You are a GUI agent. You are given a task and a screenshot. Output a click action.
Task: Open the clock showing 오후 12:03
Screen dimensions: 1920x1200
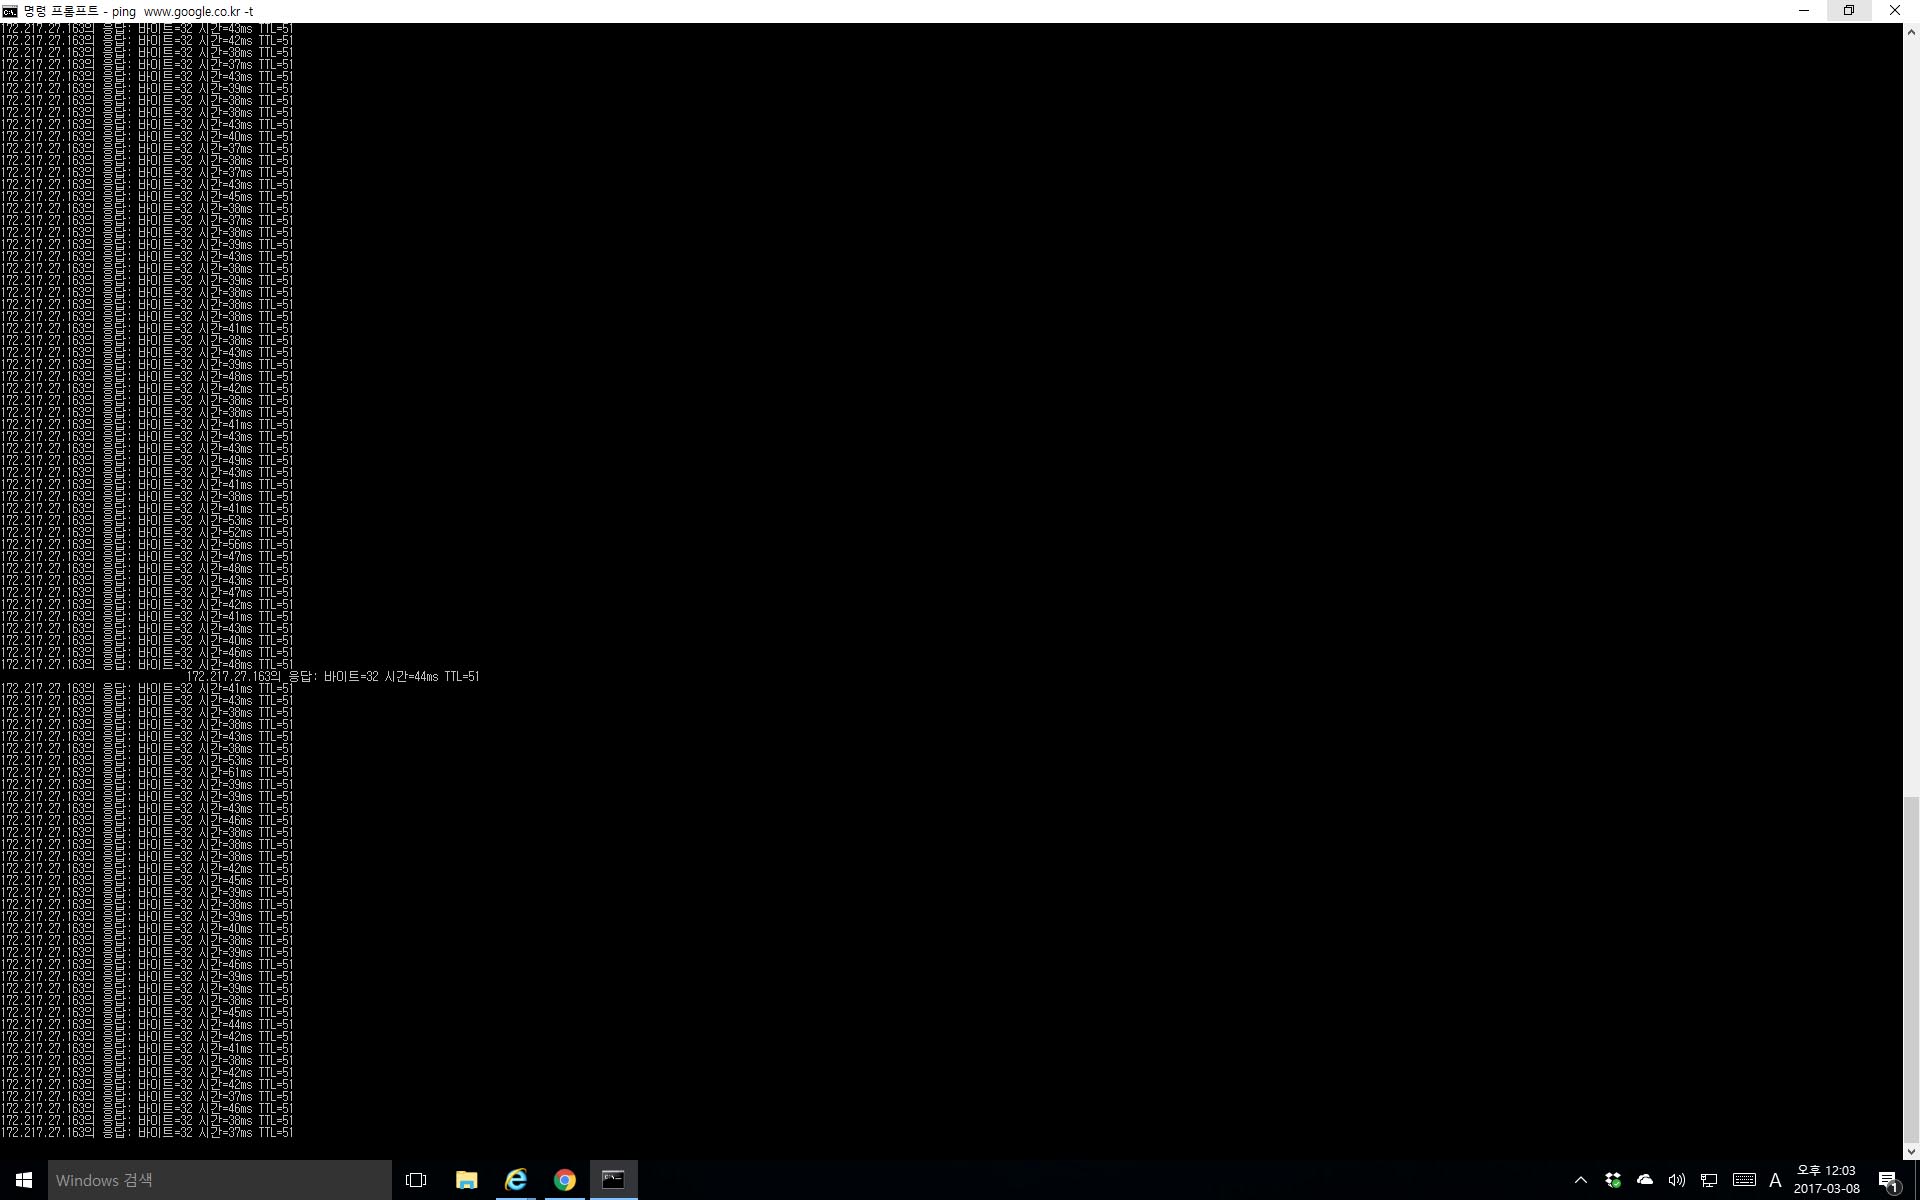(1826, 1180)
